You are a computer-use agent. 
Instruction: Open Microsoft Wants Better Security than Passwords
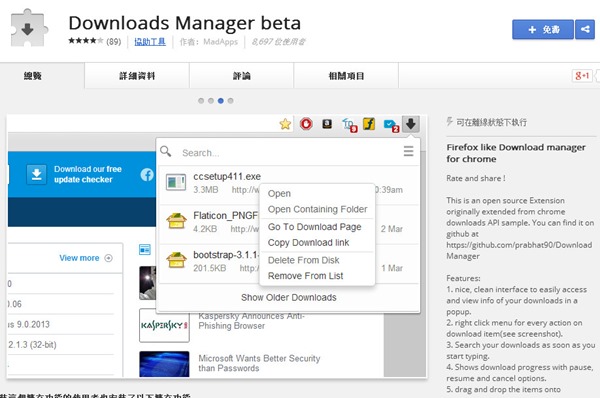(x=259, y=363)
